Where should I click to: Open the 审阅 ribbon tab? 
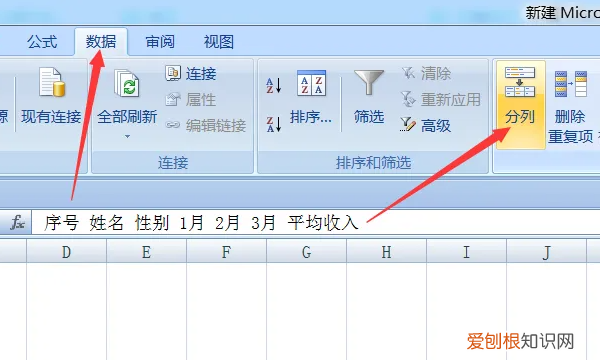[x=160, y=42]
